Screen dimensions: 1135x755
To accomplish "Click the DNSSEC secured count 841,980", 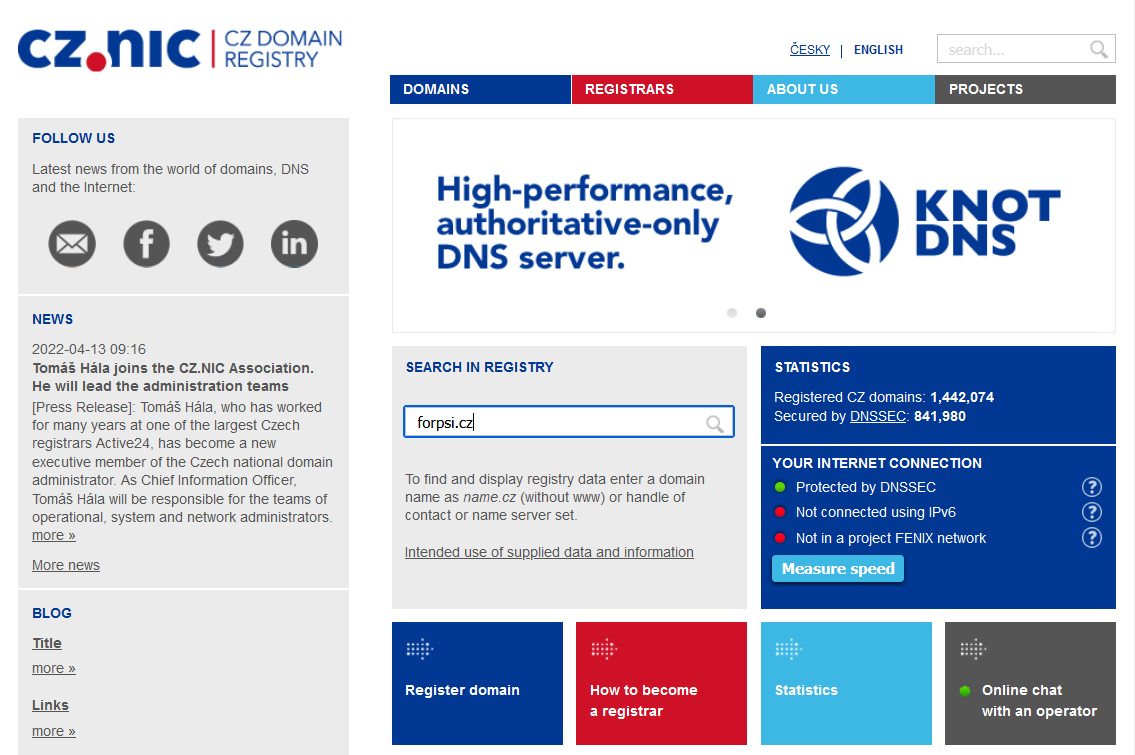I will (940, 416).
